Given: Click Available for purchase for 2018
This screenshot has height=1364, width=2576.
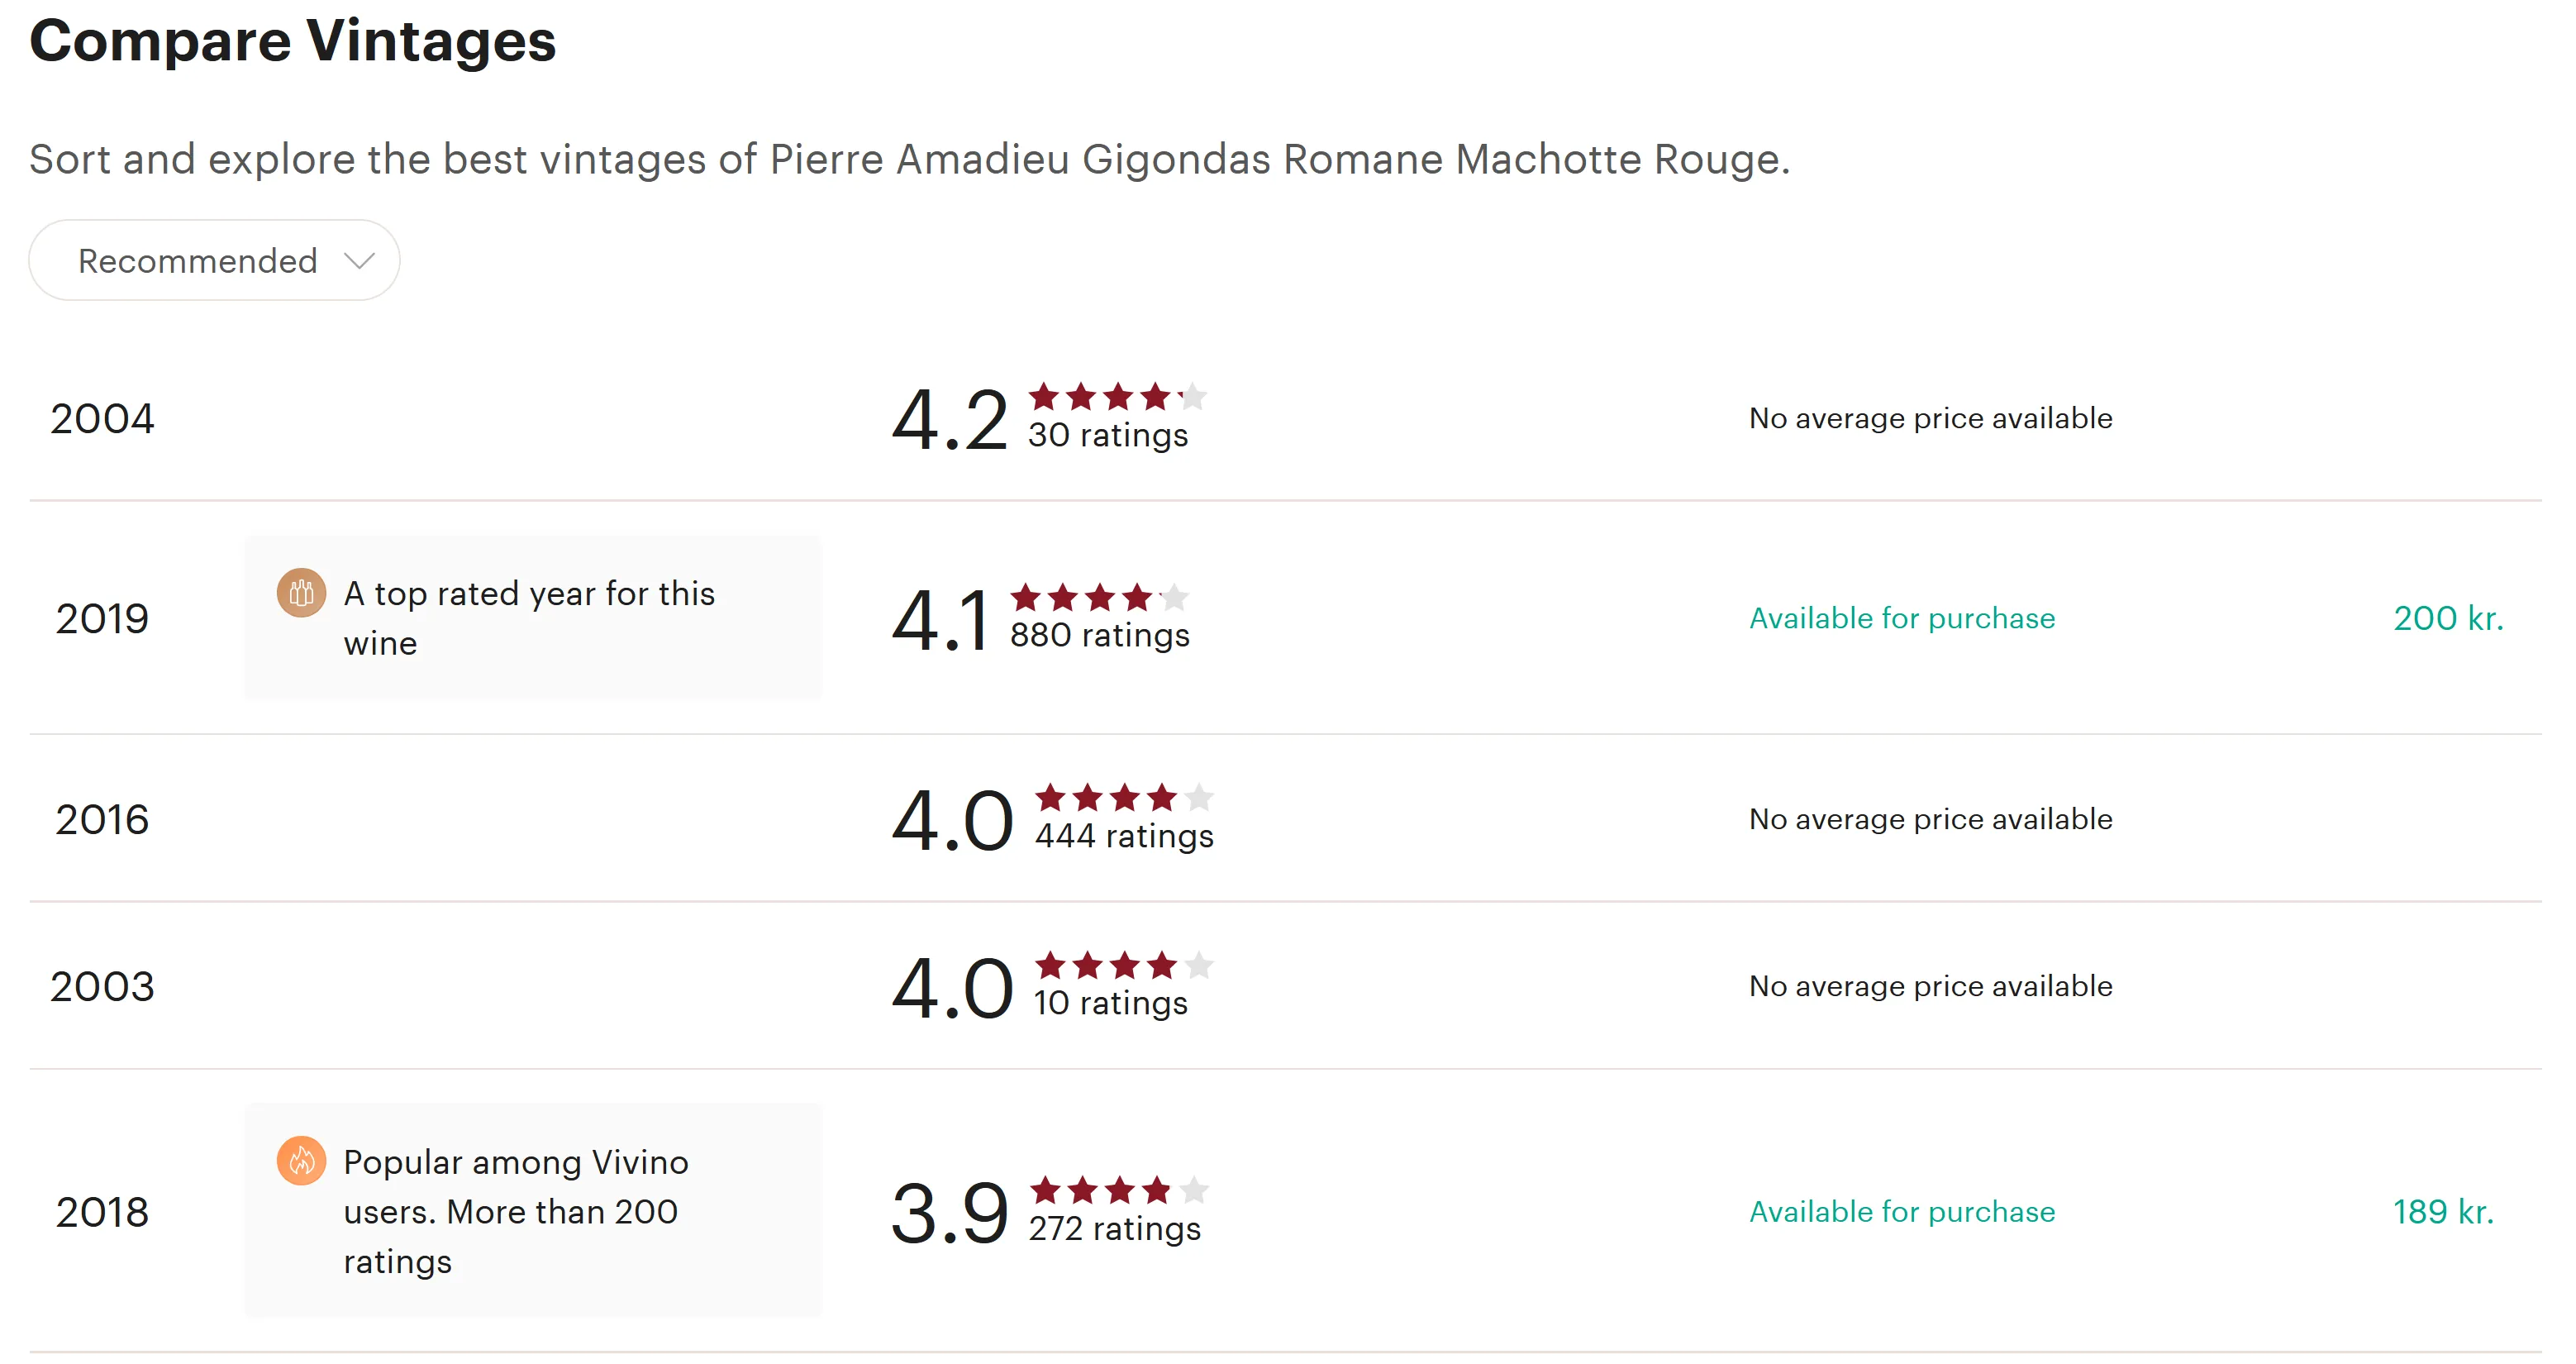Looking at the screenshot, I should tap(1901, 1212).
